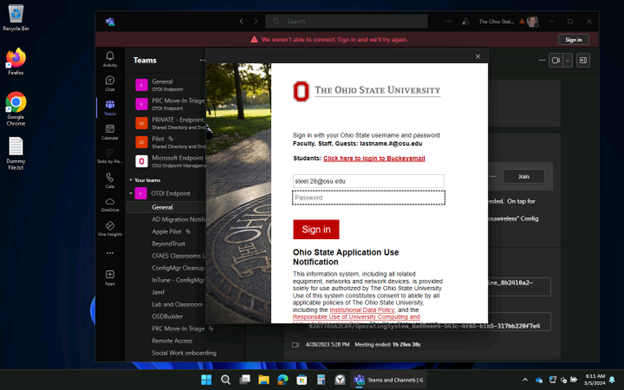
Task: Open the Jamf channel
Action: pos(158,292)
